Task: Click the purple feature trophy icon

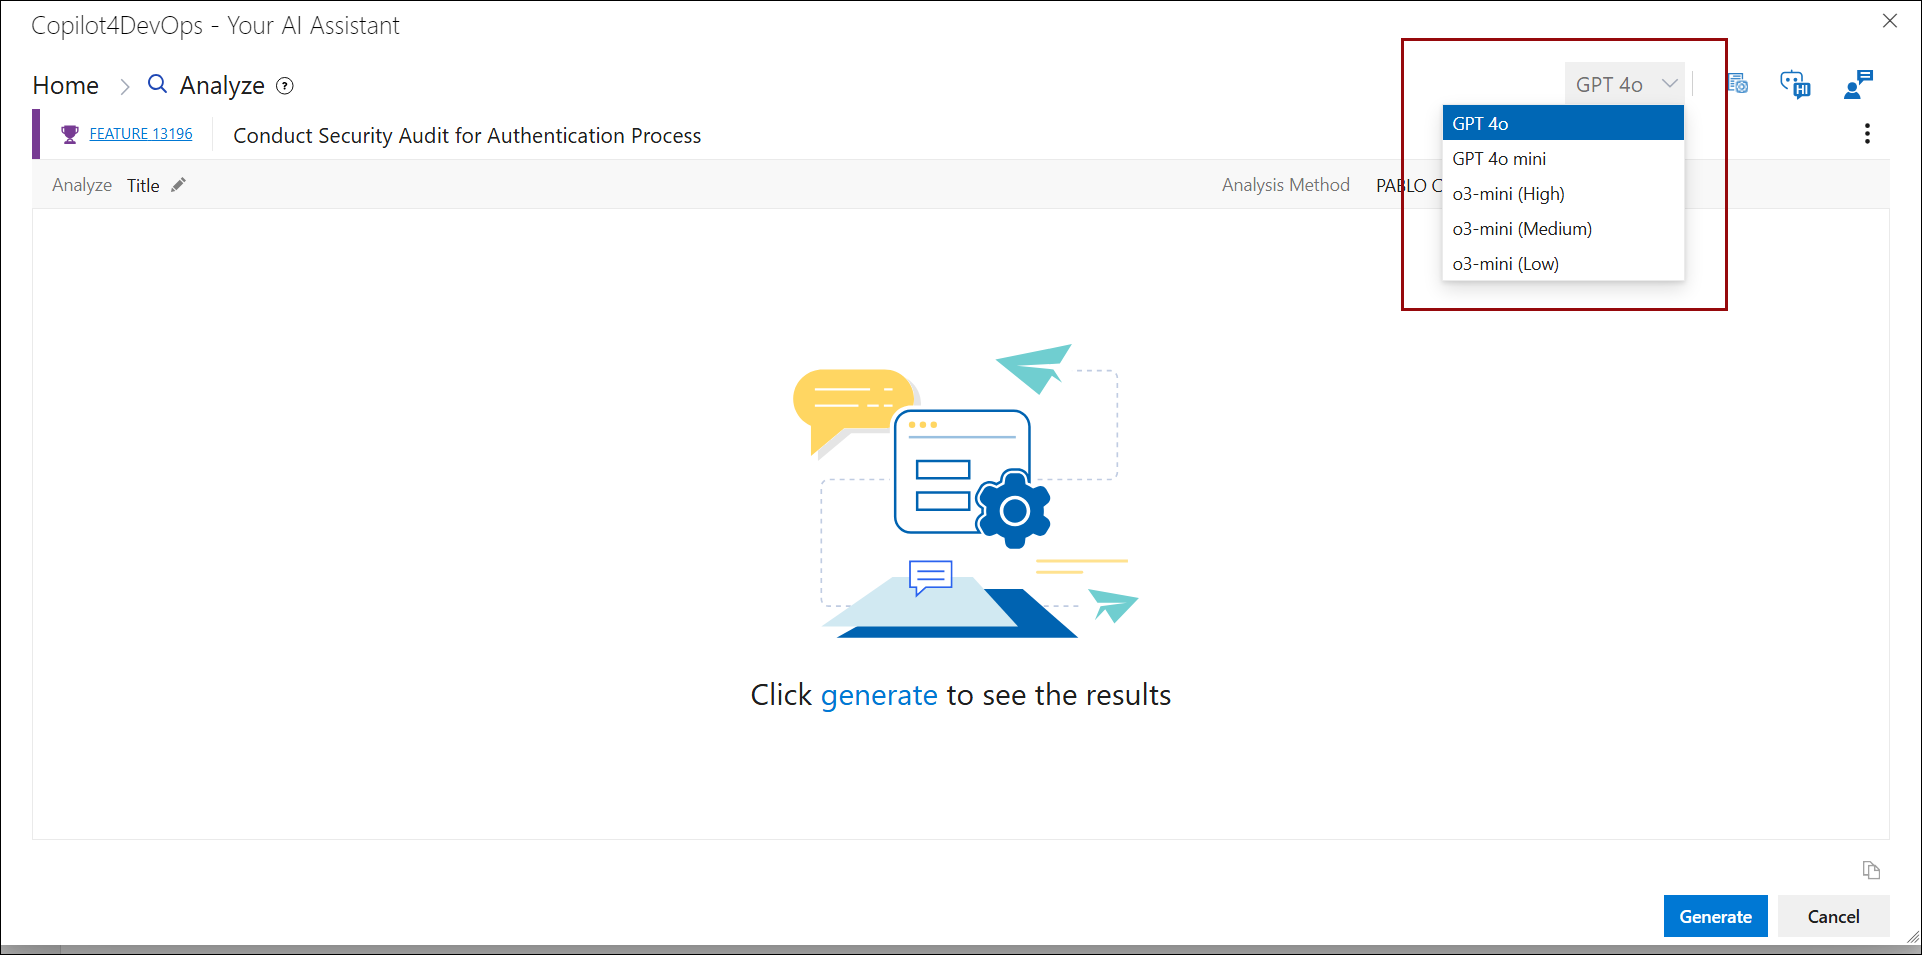Action: tap(70, 134)
